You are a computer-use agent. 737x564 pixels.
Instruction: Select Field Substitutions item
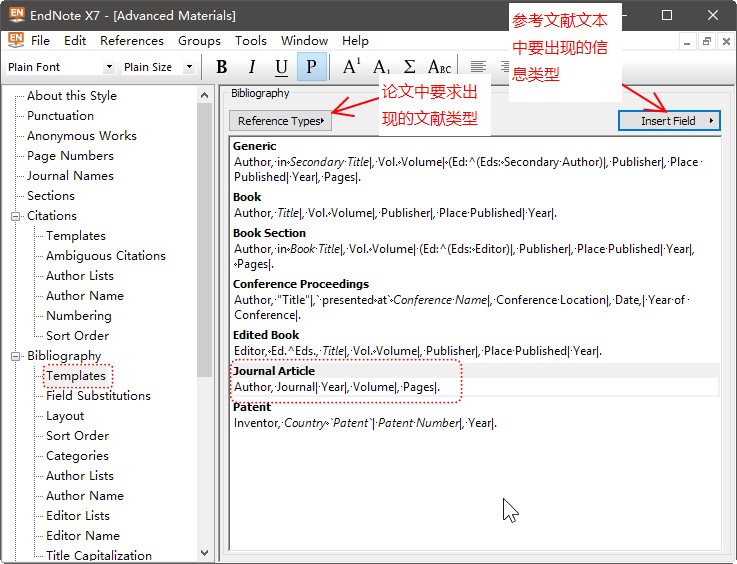98,396
